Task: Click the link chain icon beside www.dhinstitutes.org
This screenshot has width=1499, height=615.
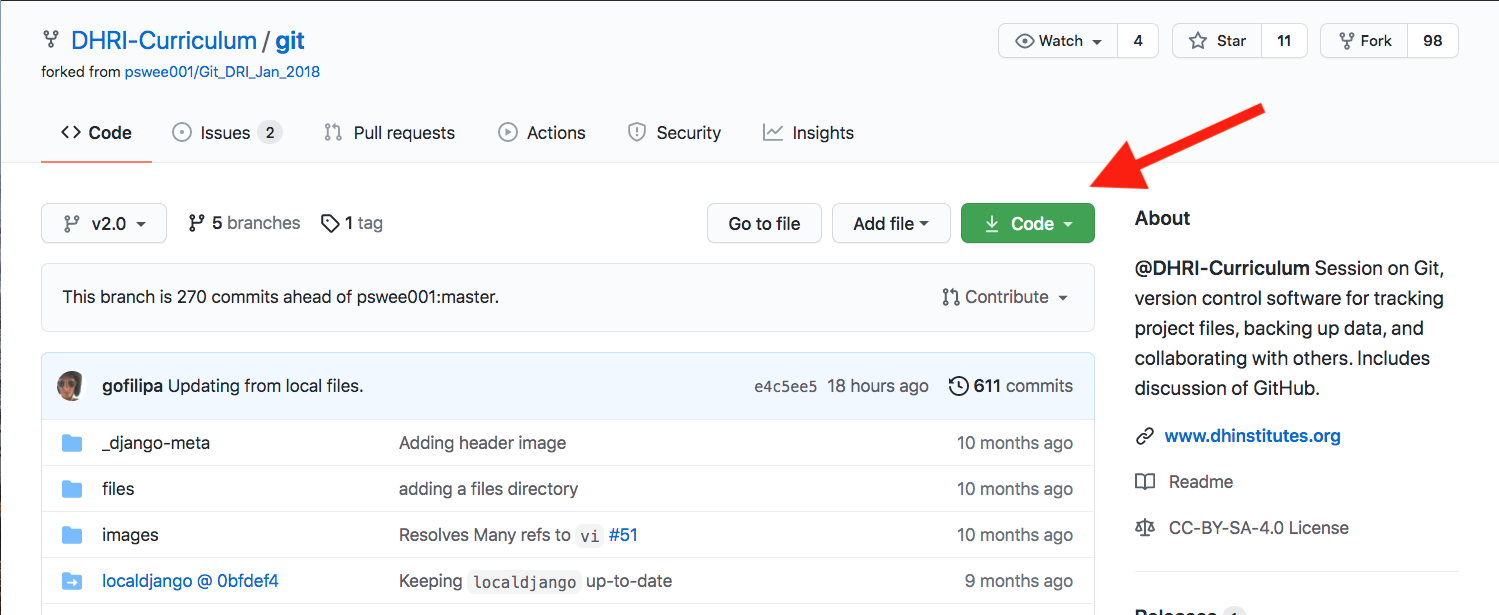Action: coord(1145,436)
